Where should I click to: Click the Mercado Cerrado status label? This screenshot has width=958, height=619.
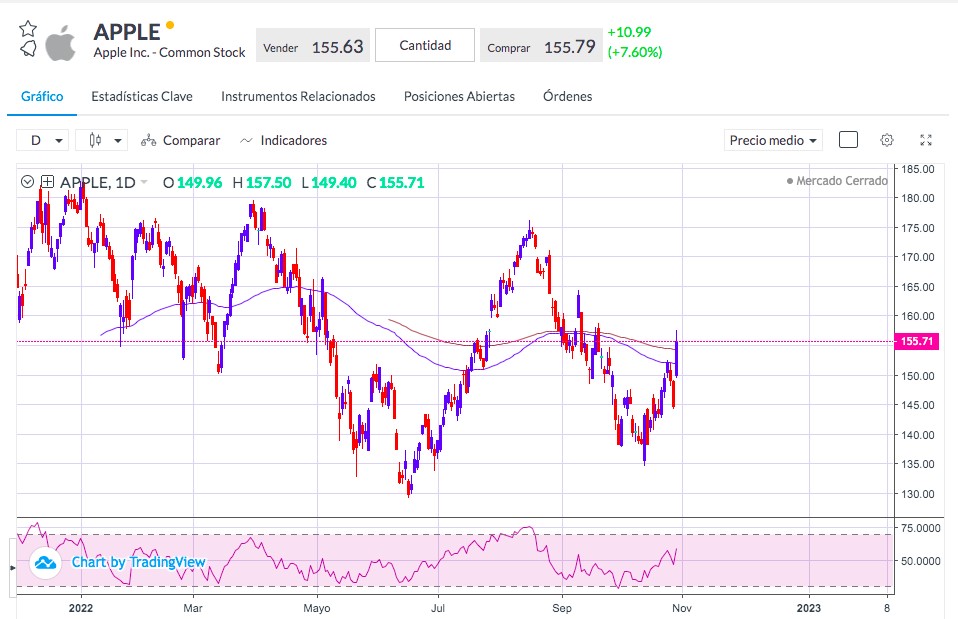837,181
